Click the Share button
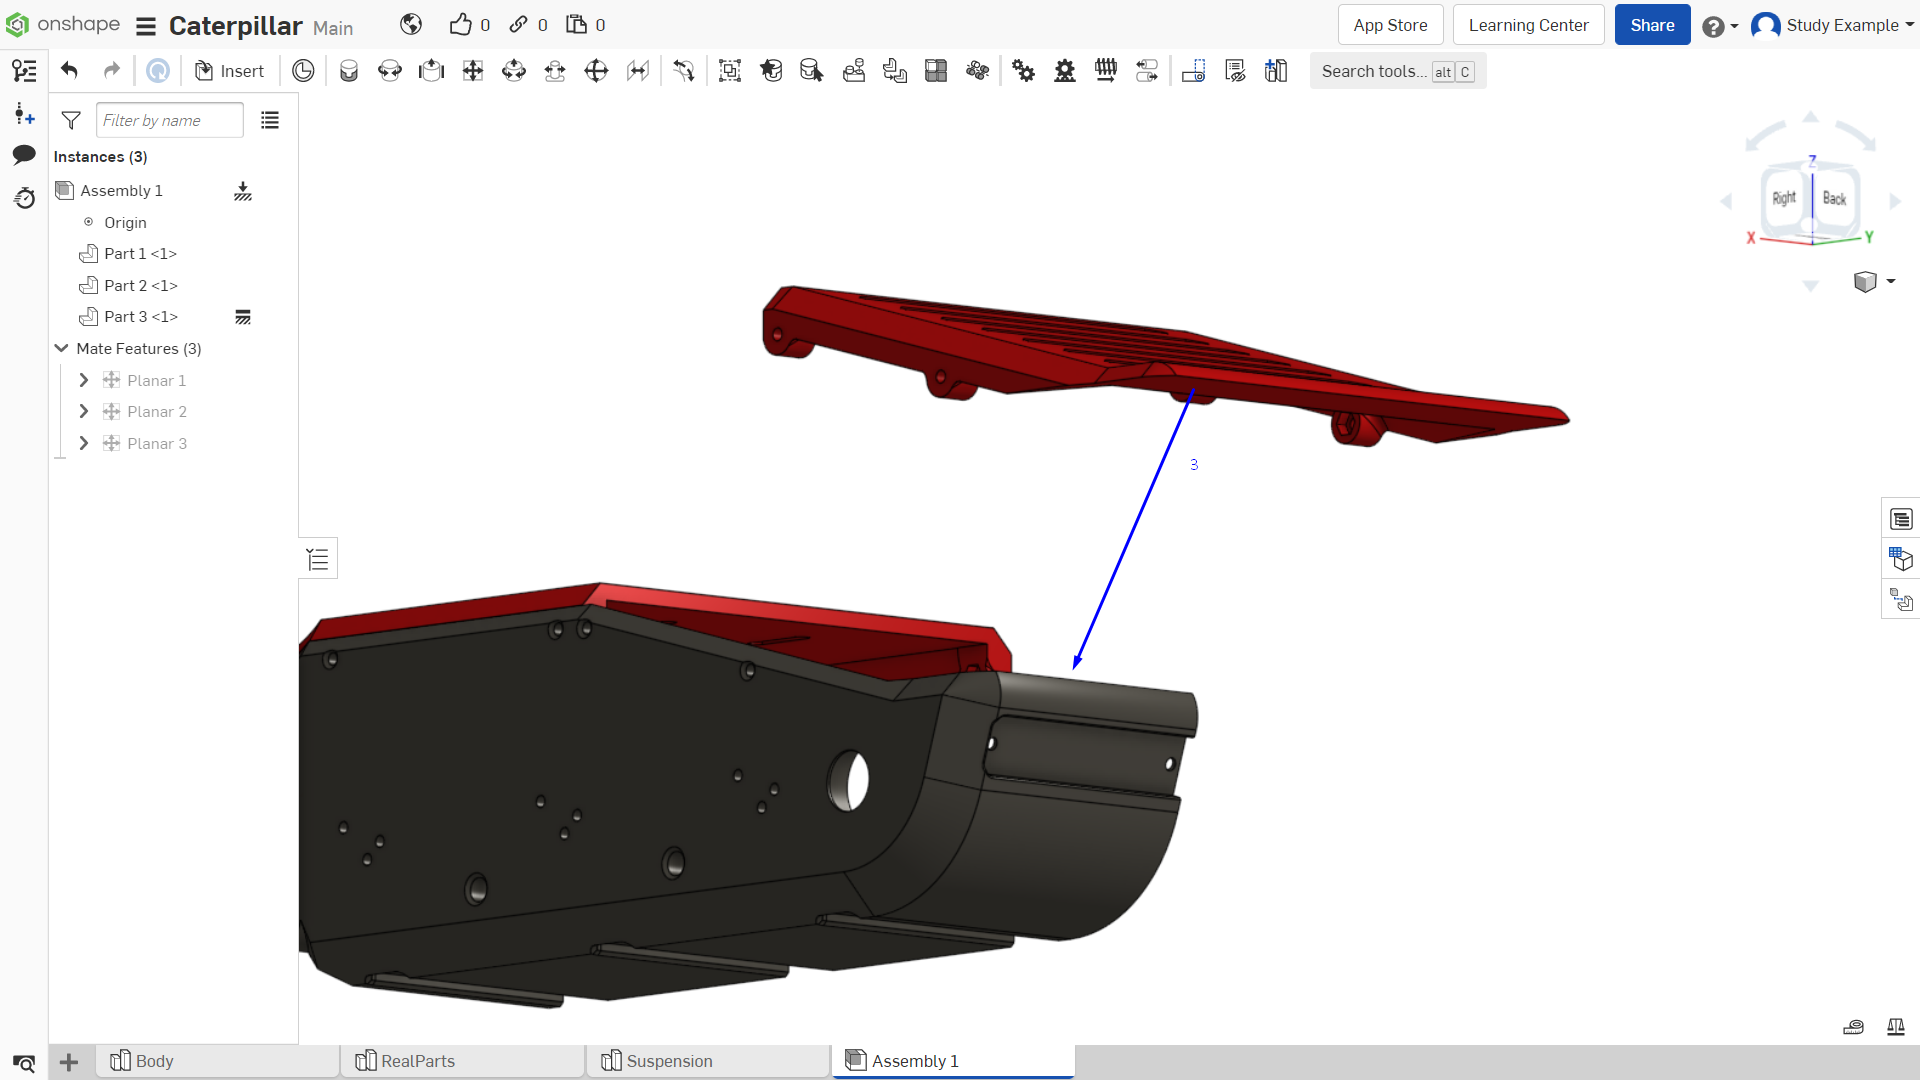Viewport: 1920px width, 1080px height. [x=1652, y=25]
